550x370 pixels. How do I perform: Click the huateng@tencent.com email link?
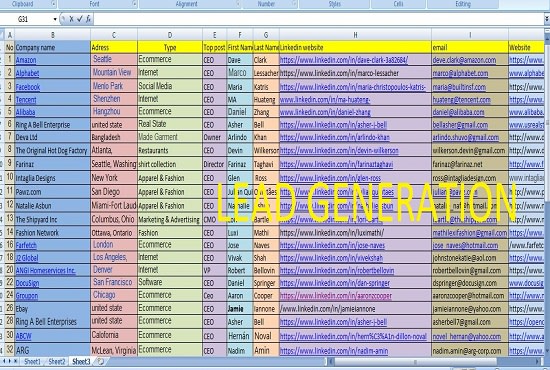coord(461,100)
